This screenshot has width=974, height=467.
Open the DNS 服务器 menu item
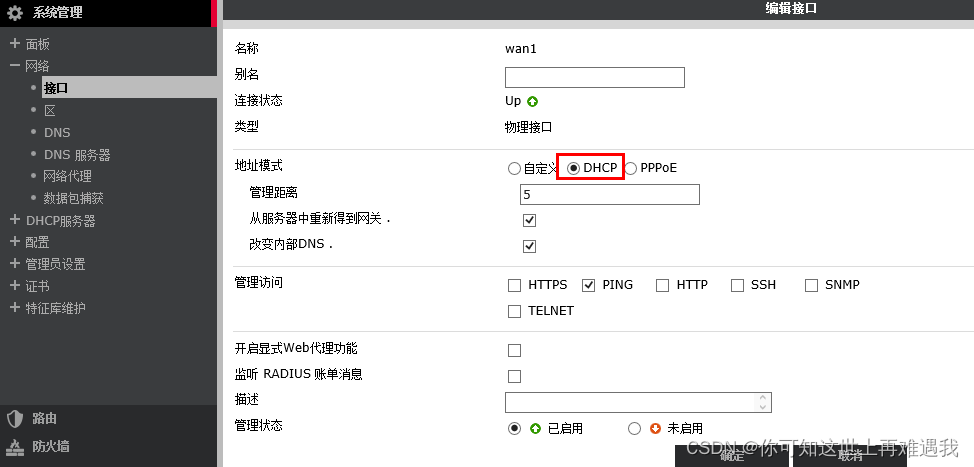click(x=77, y=155)
